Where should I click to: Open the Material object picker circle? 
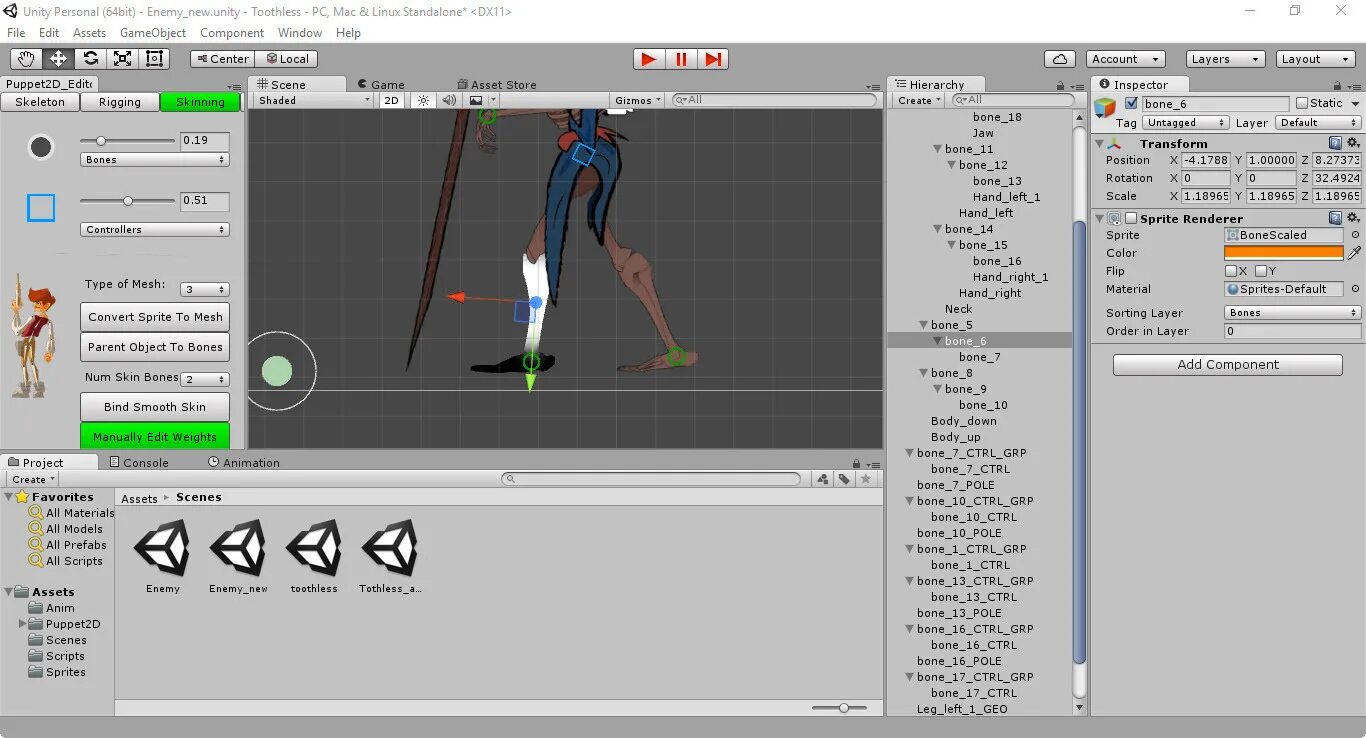click(1355, 289)
